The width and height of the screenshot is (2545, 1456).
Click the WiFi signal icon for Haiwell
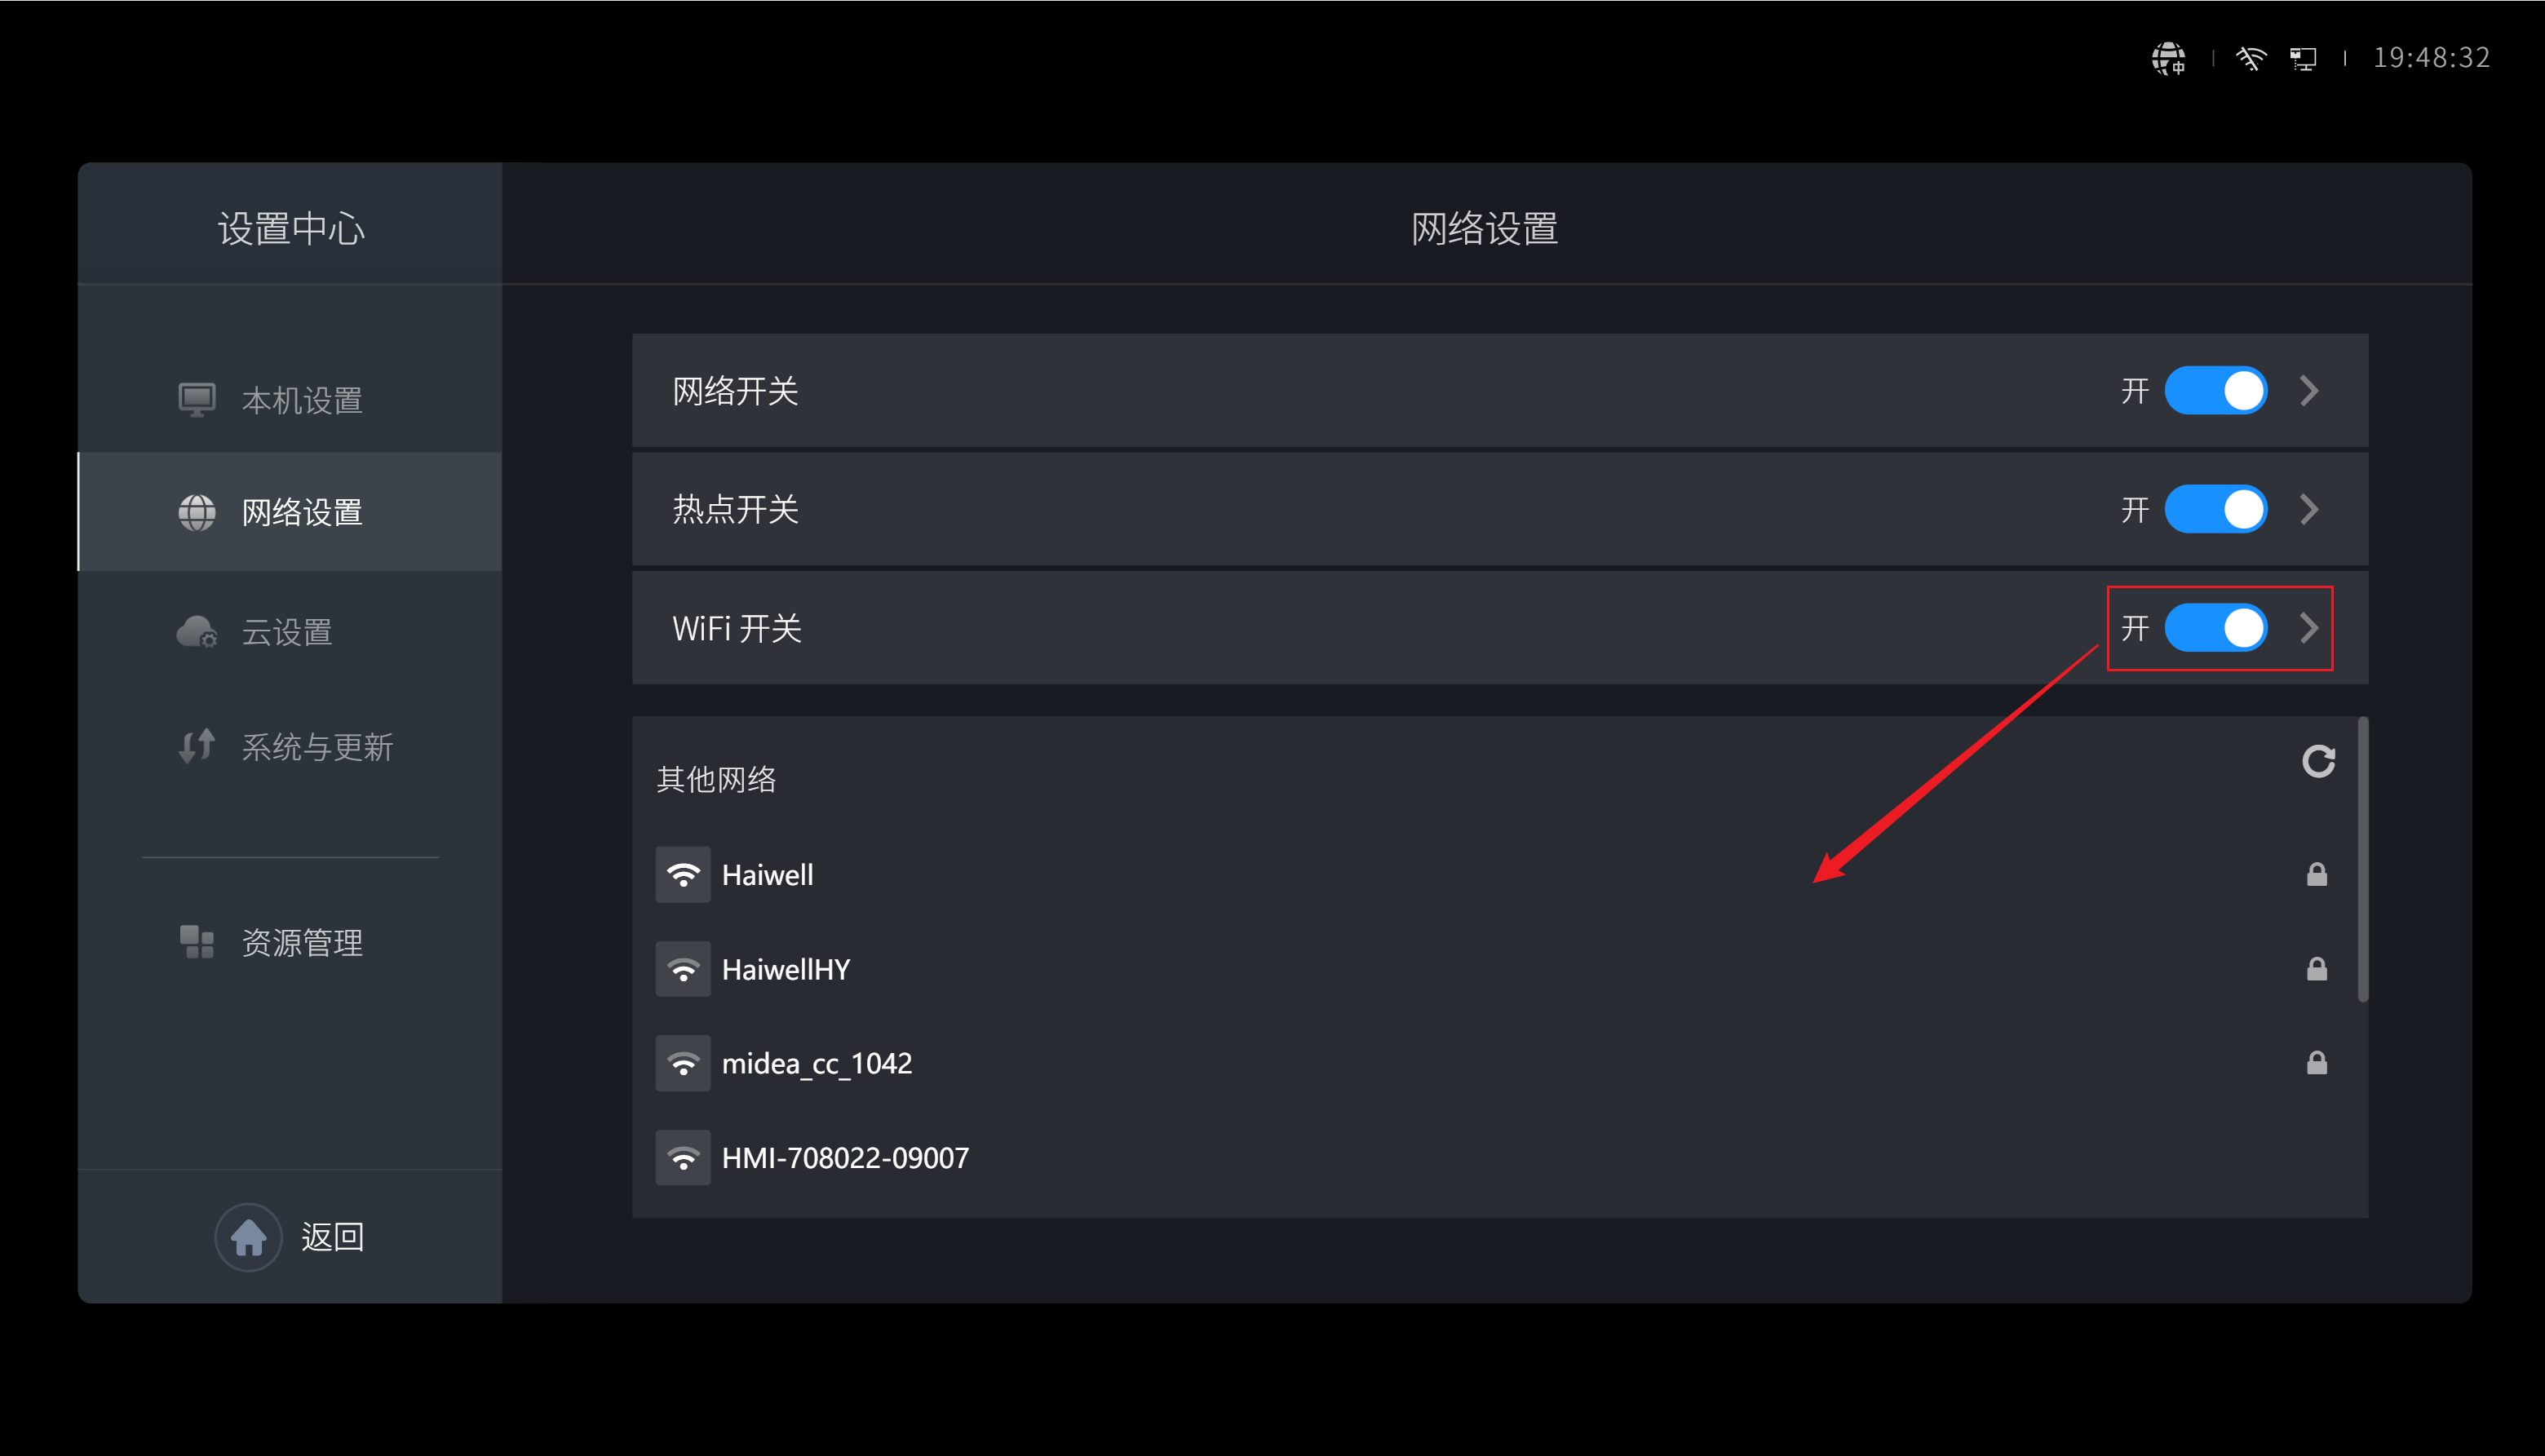(683, 875)
